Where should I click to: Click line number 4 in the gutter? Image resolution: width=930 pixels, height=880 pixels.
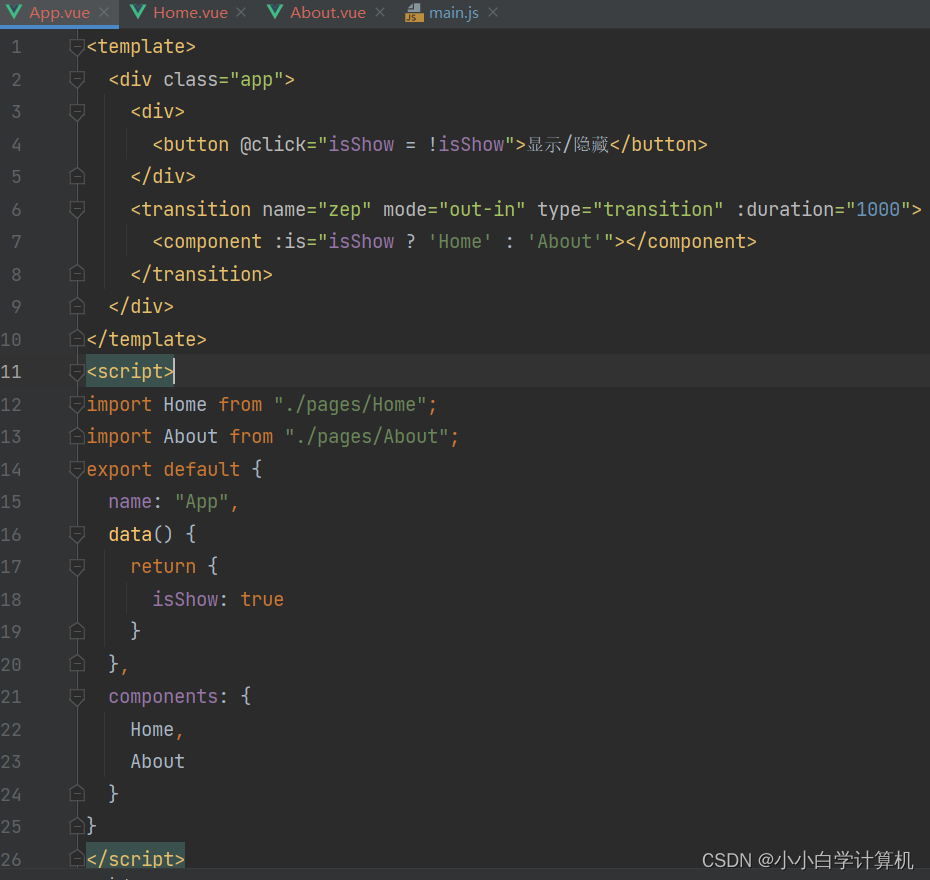pos(17,145)
